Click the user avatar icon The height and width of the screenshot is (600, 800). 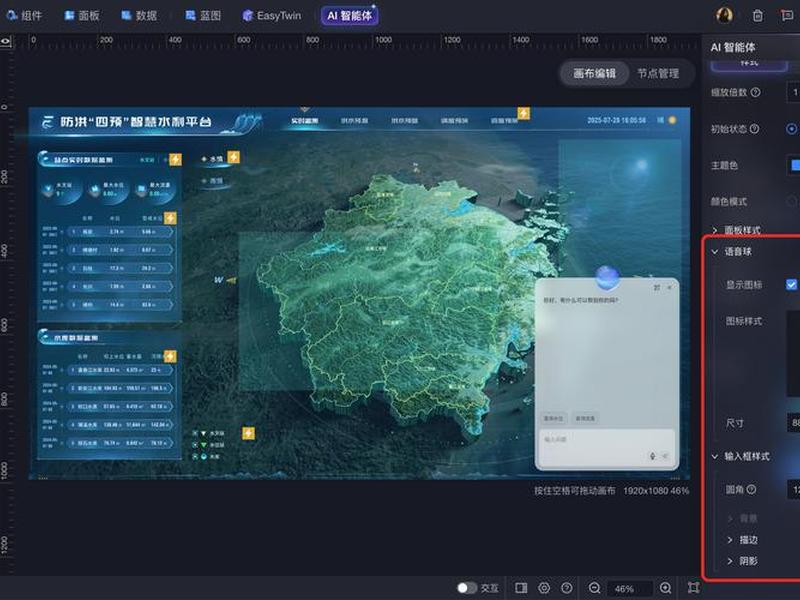[724, 15]
